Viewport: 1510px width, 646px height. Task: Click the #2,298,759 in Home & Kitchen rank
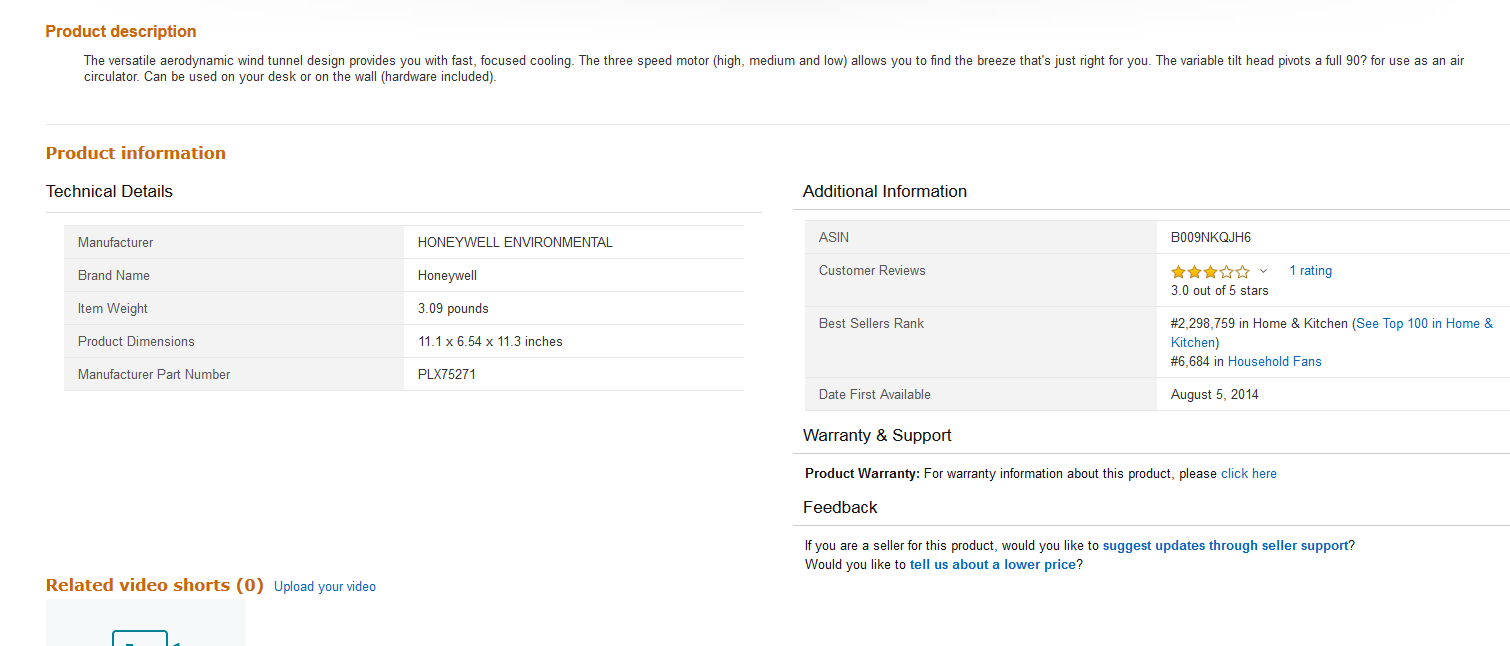(x=1259, y=324)
